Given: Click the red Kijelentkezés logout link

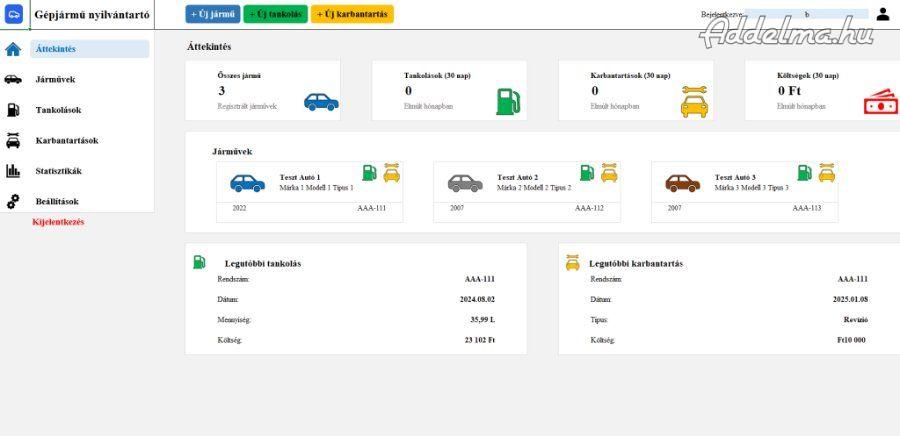Looking at the screenshot, I should (58, 222).
